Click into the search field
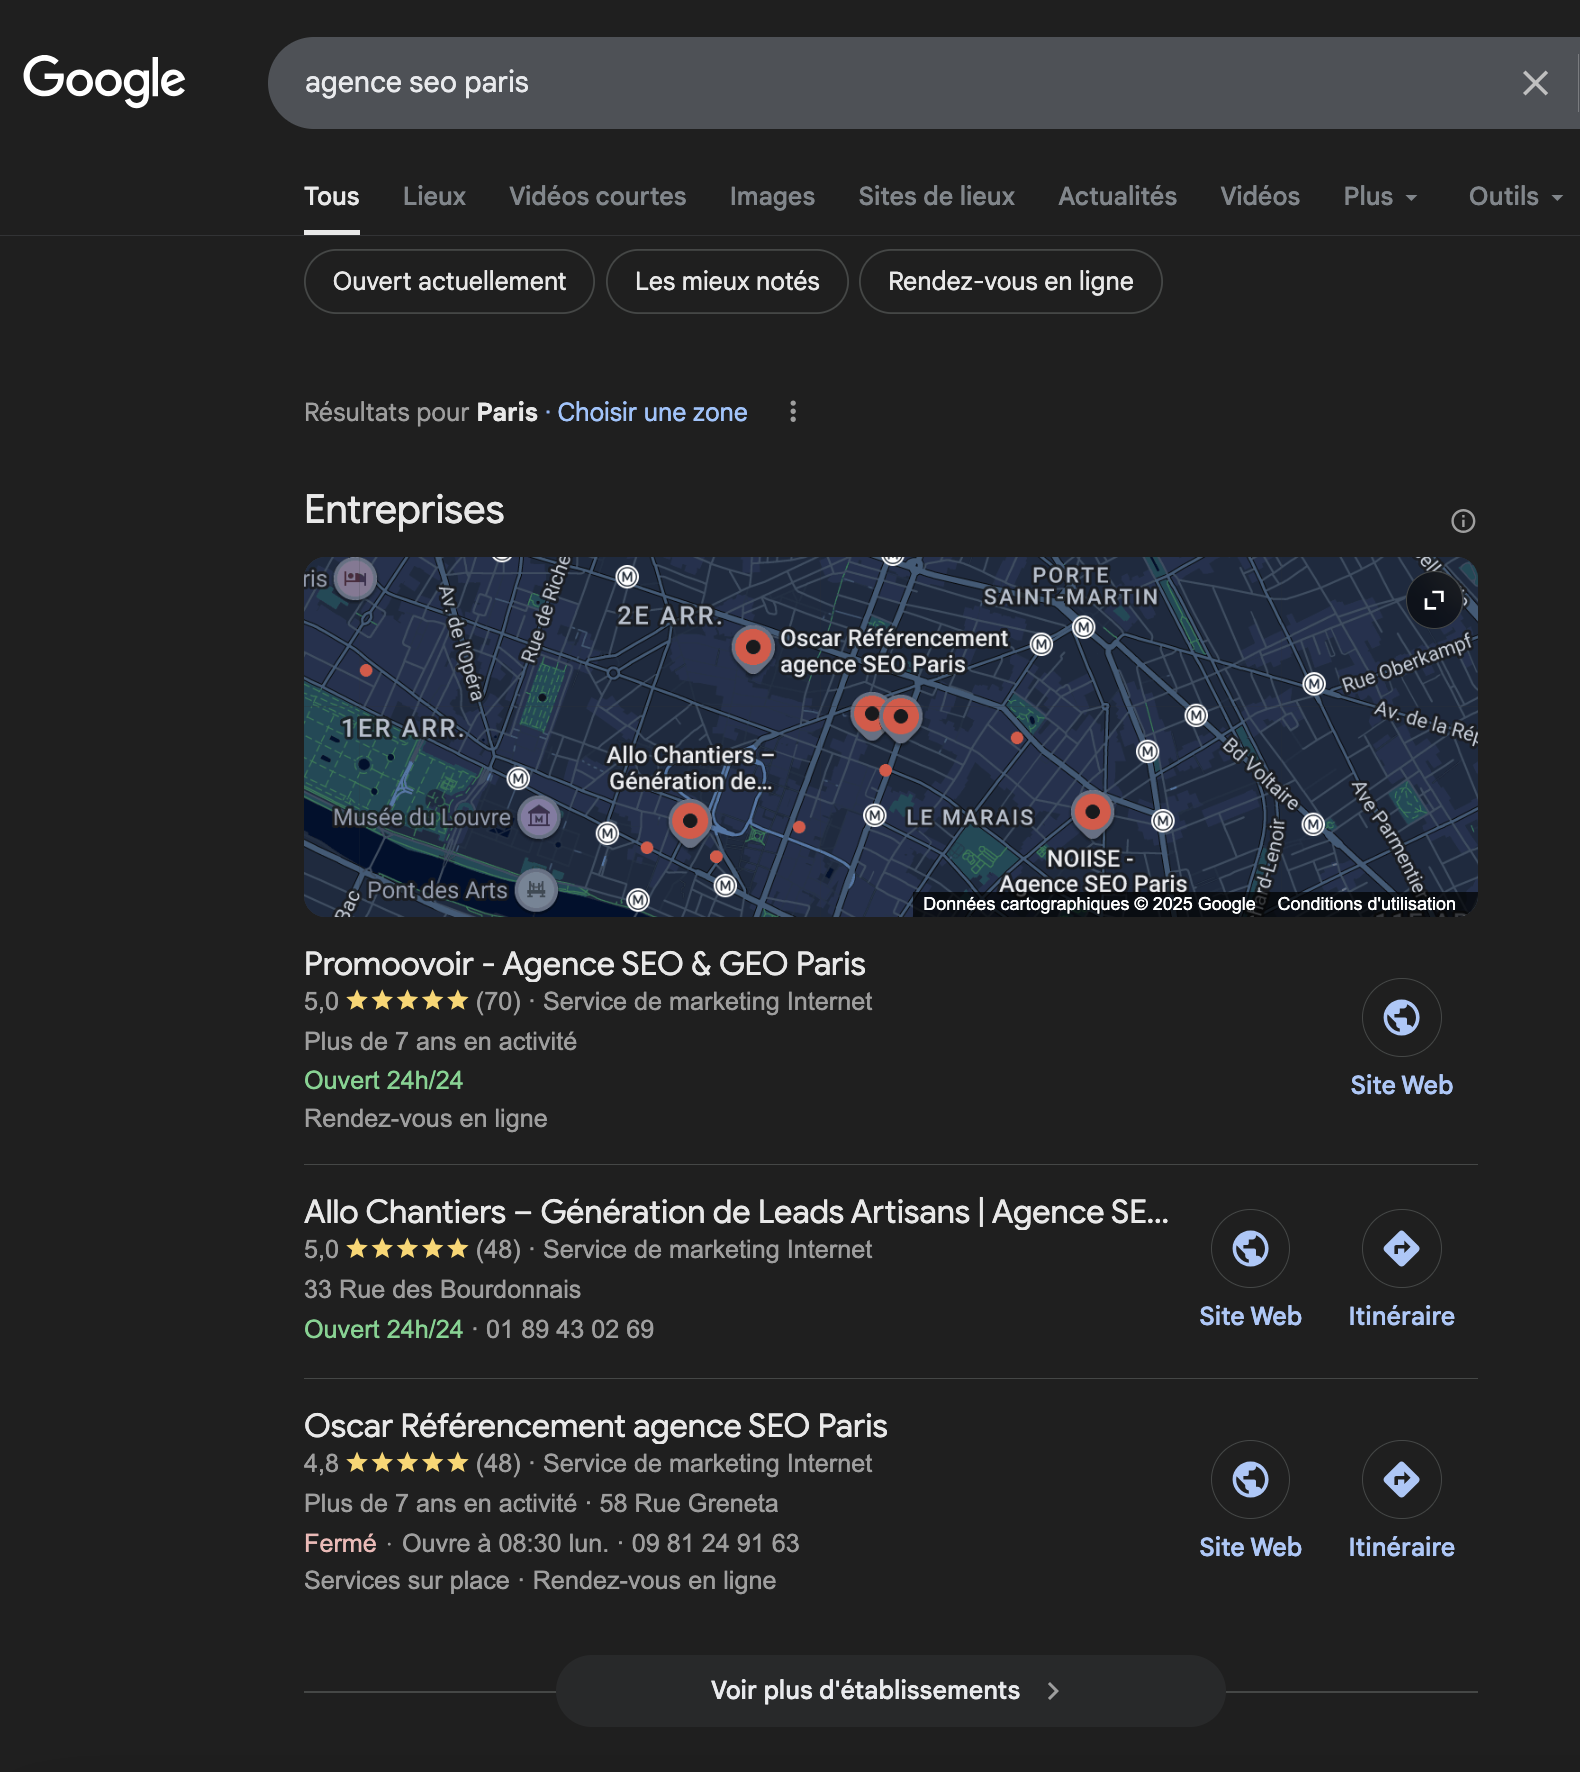This screenshot has height=1772, width=1580. coord(880,83)
